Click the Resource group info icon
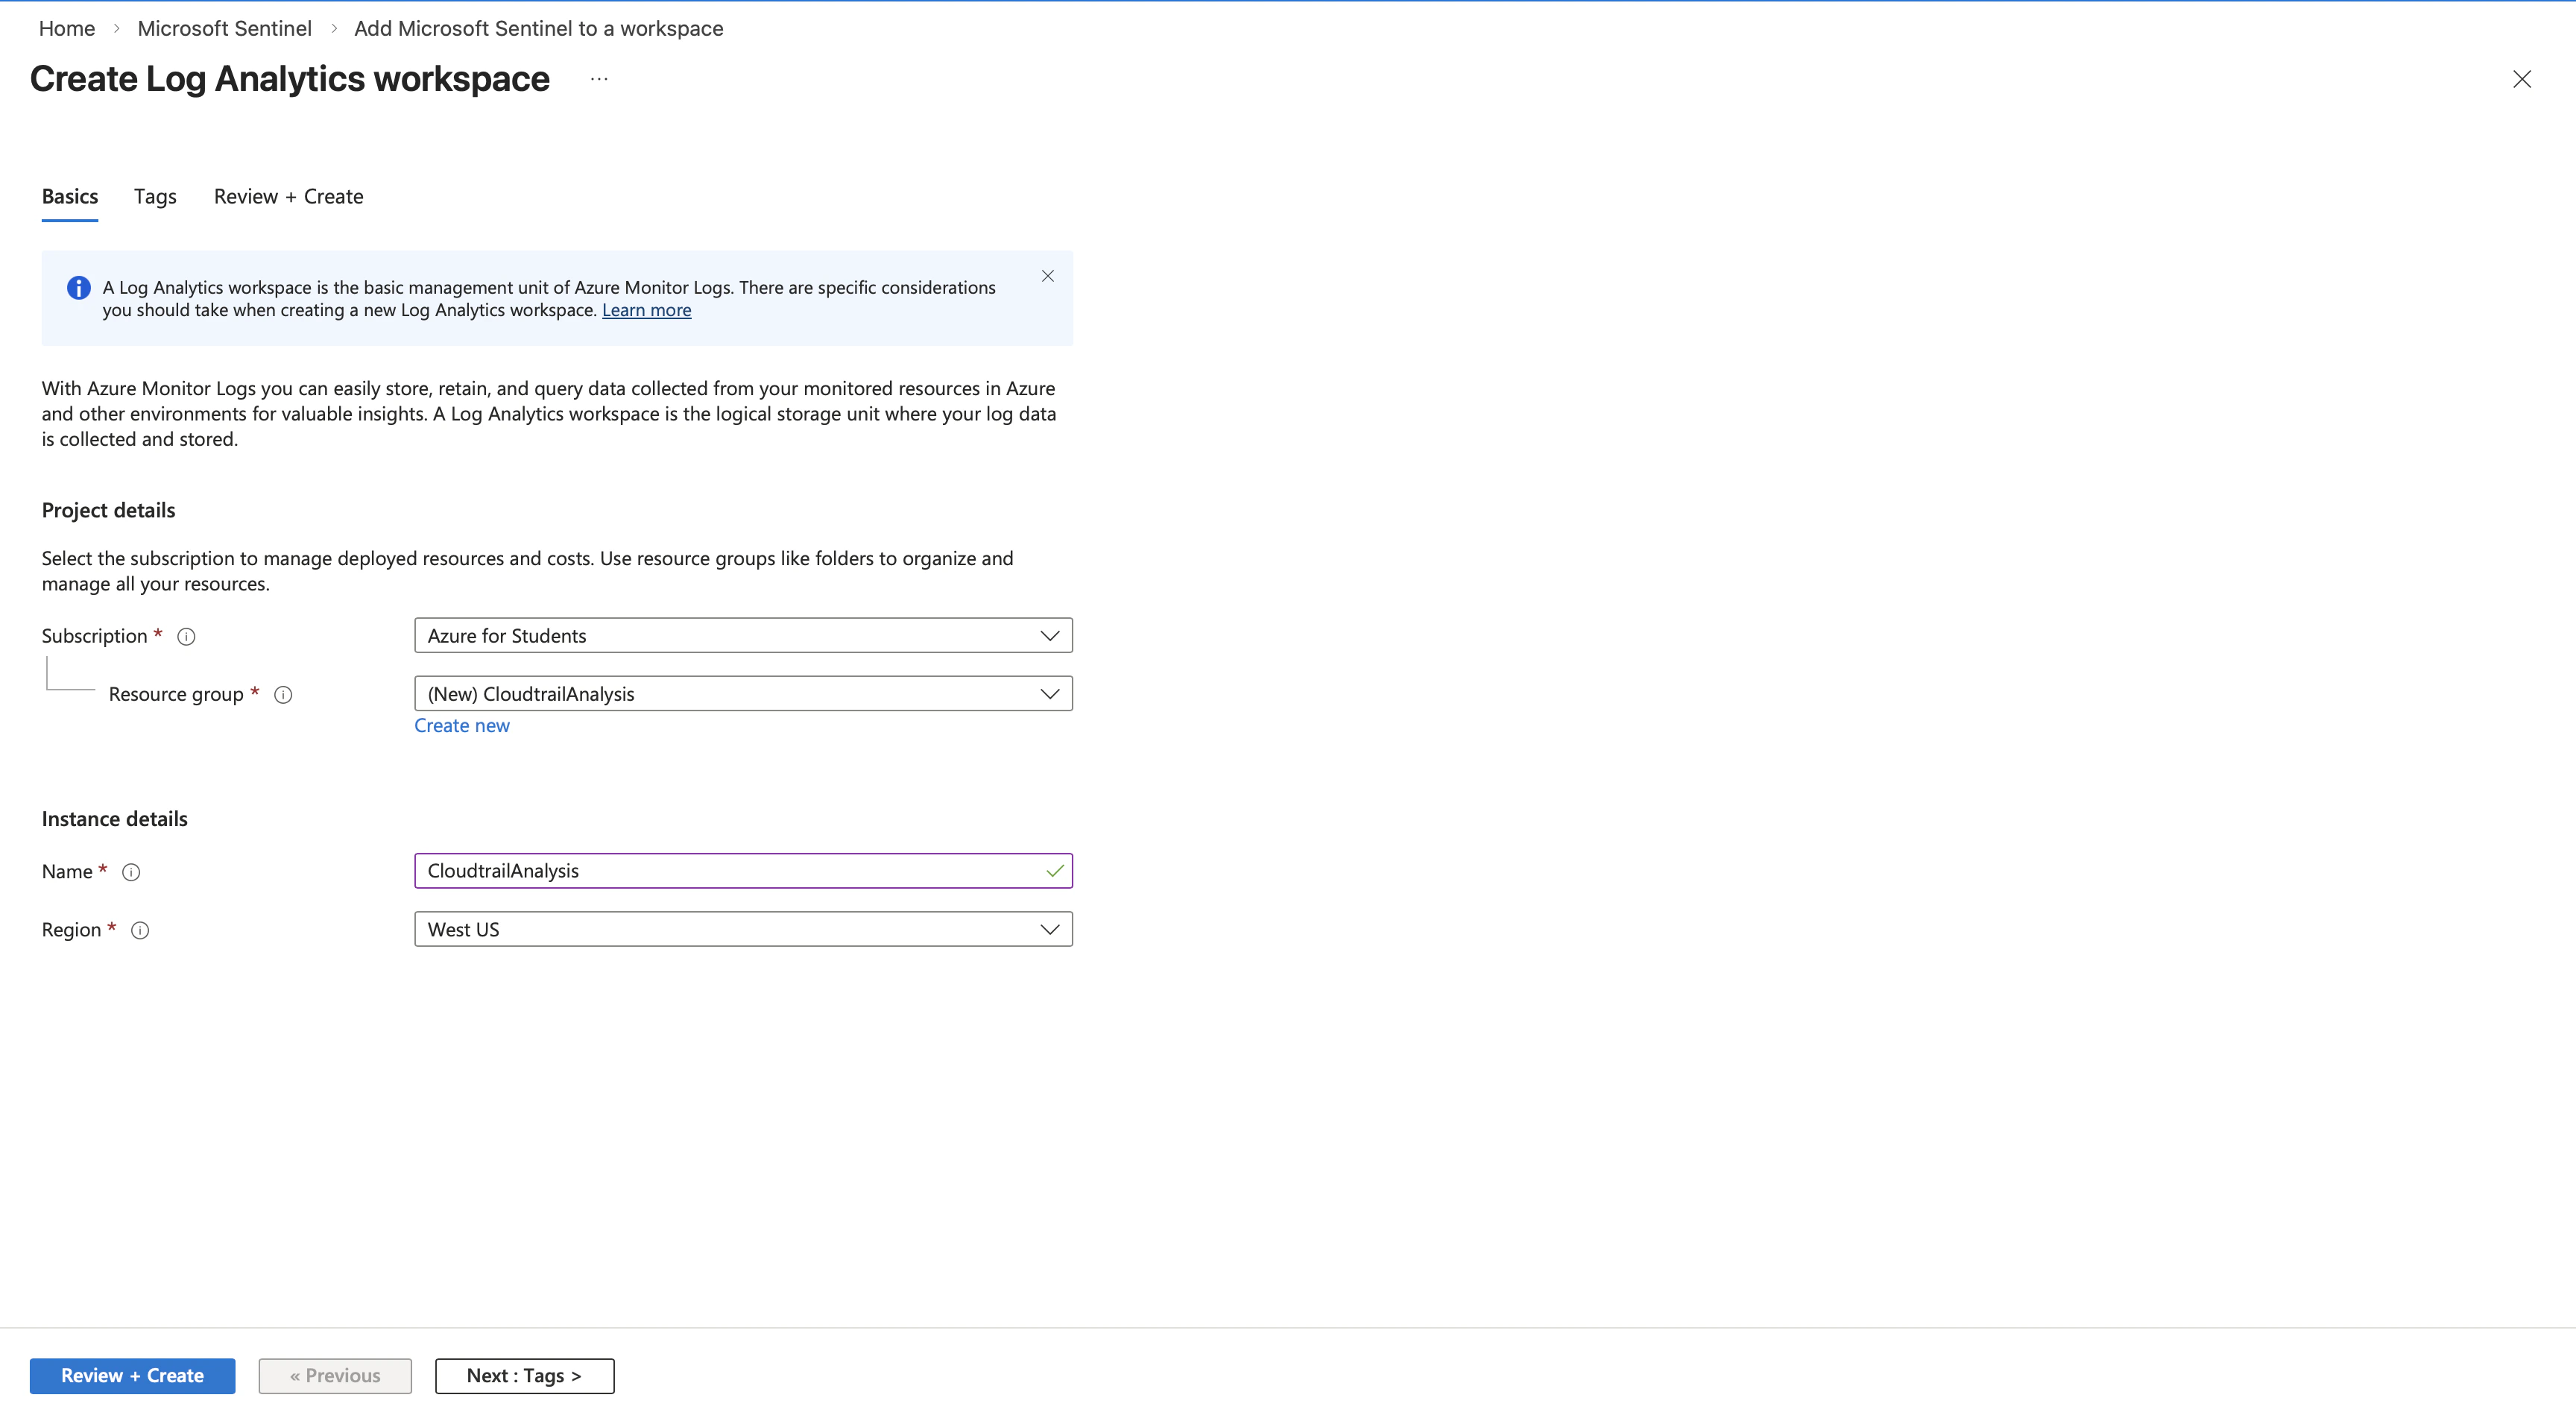Viewport: 2576px width, 1424px height. coord(283,694)
